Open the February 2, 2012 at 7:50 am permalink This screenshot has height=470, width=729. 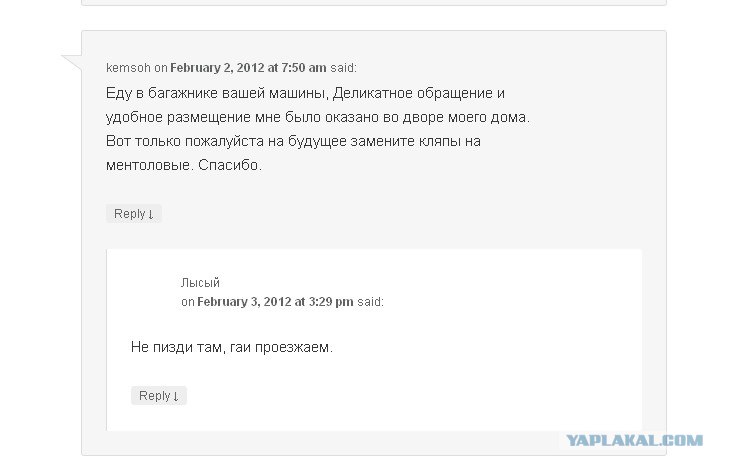(248, 68)
